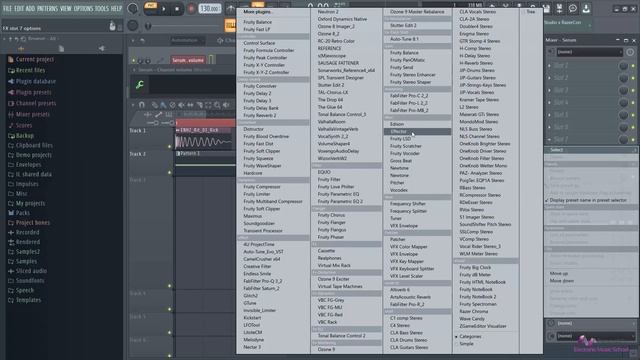
Task: Click the Sliced audio folder icon
Action: coord(11,271)
